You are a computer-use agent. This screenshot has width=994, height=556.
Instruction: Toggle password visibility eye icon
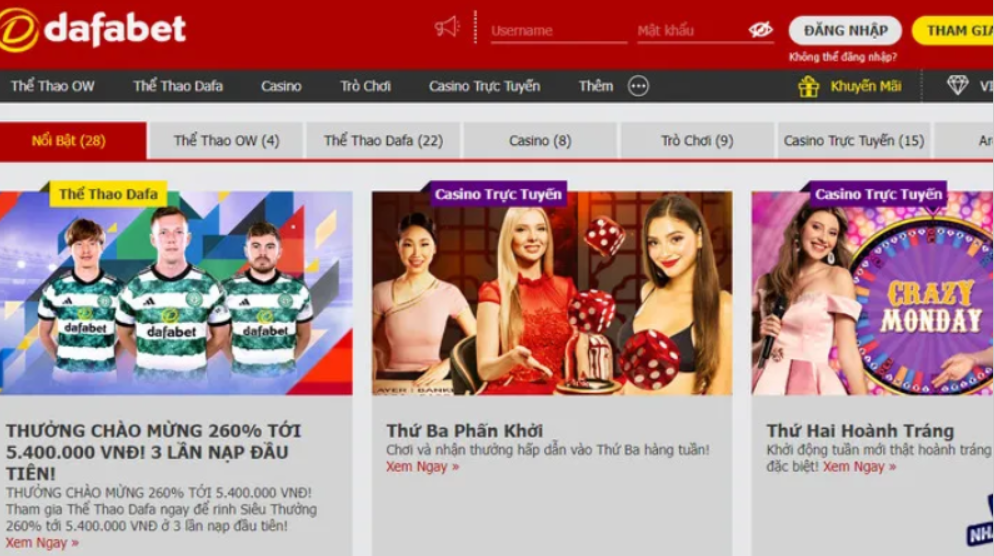click(760, 29)
